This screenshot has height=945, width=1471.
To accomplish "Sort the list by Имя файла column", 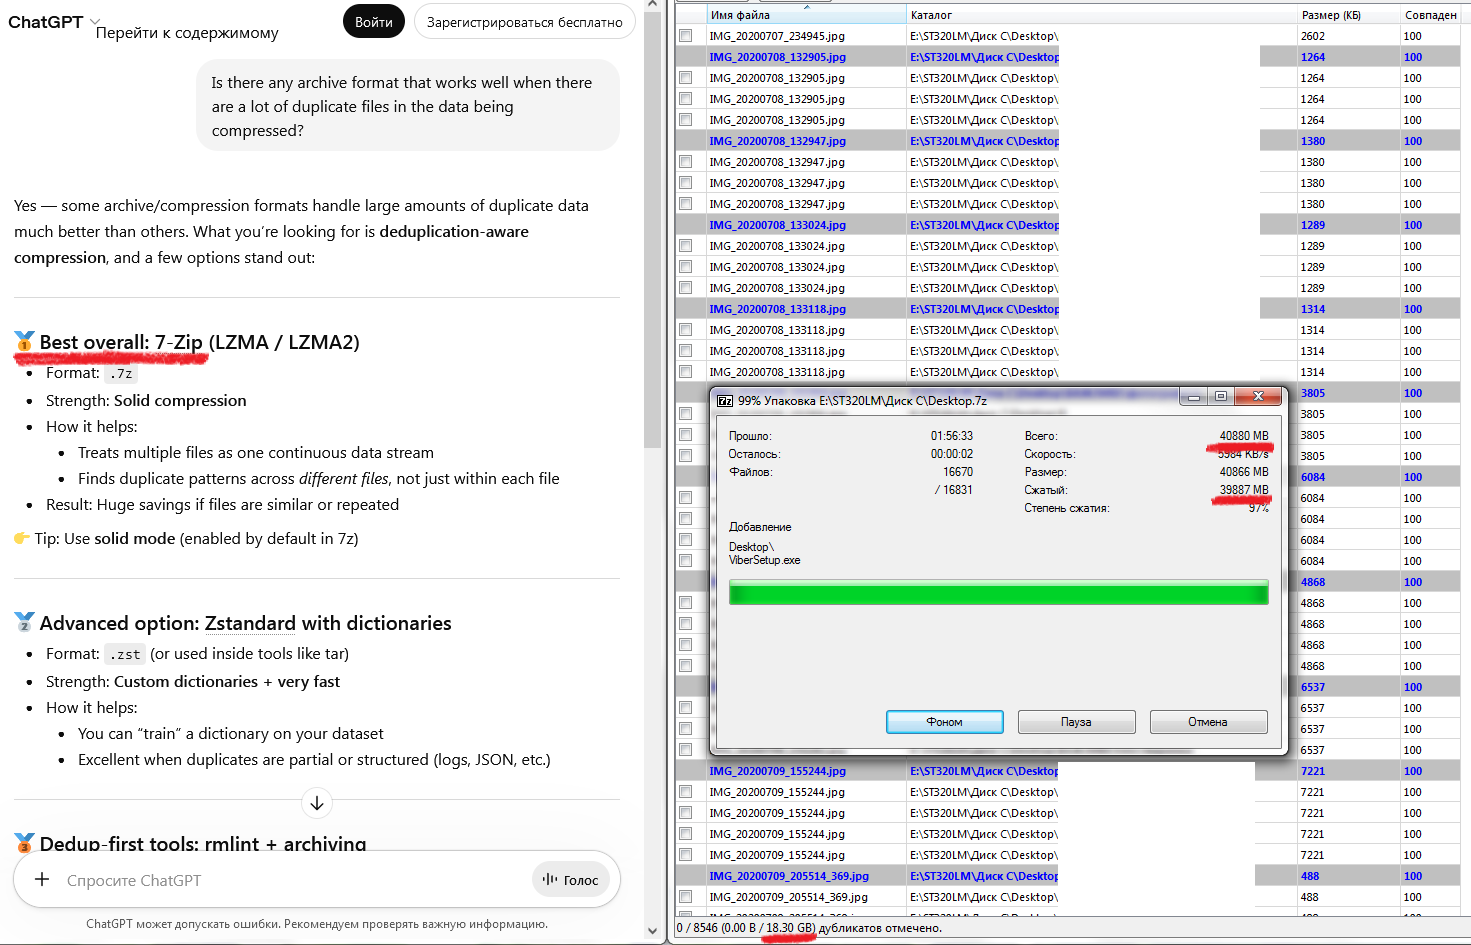I will pyautogui.click(x=790, y=15).
